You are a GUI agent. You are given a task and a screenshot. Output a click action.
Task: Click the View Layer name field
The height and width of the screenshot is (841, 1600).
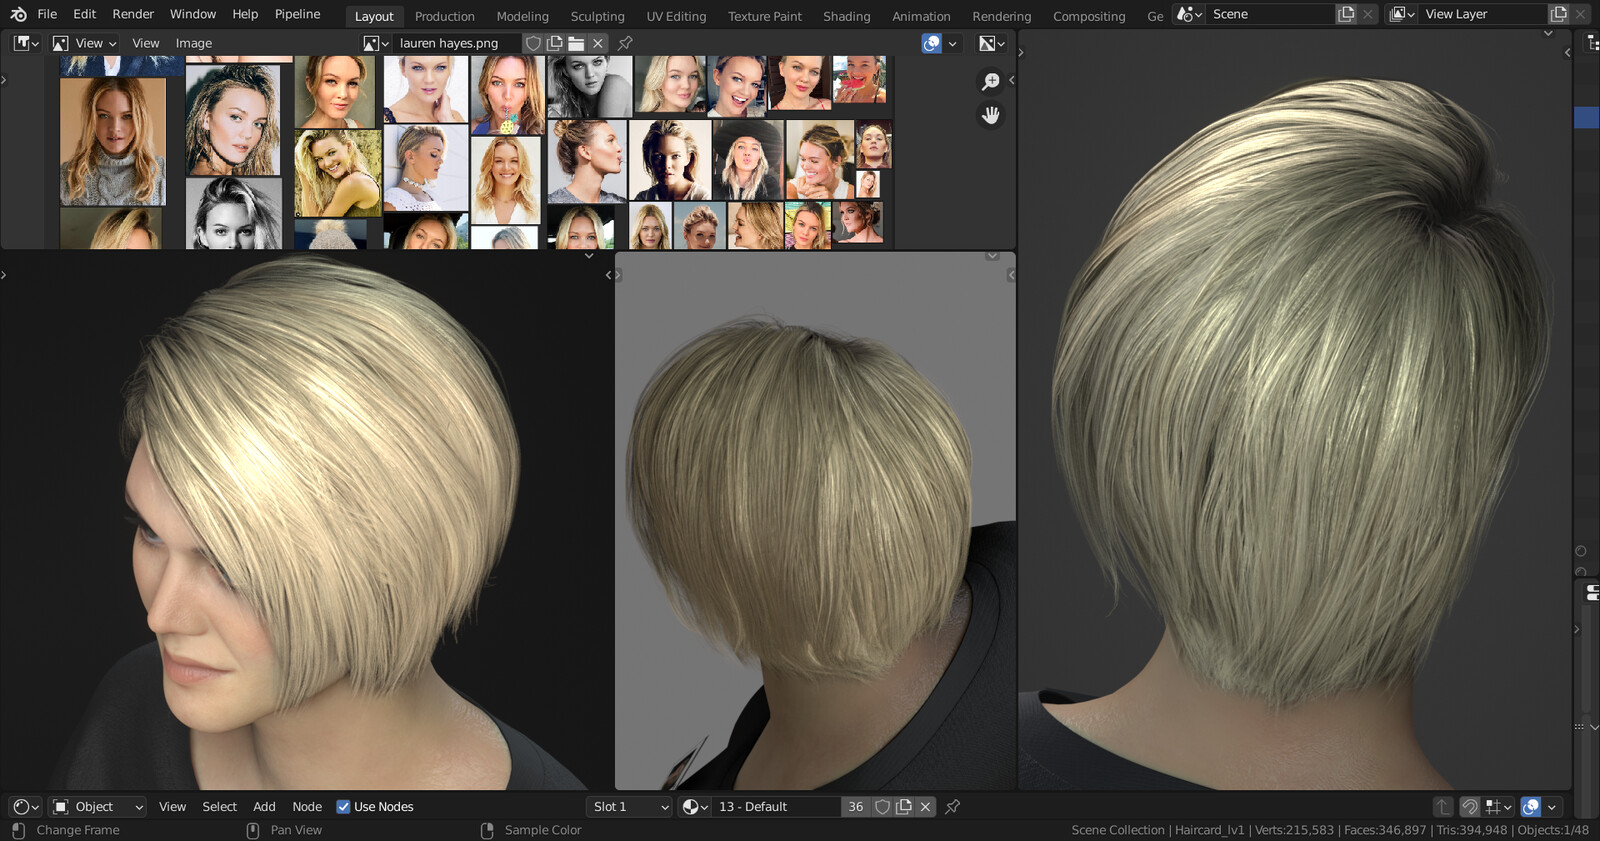click(x=1482, y=14)
